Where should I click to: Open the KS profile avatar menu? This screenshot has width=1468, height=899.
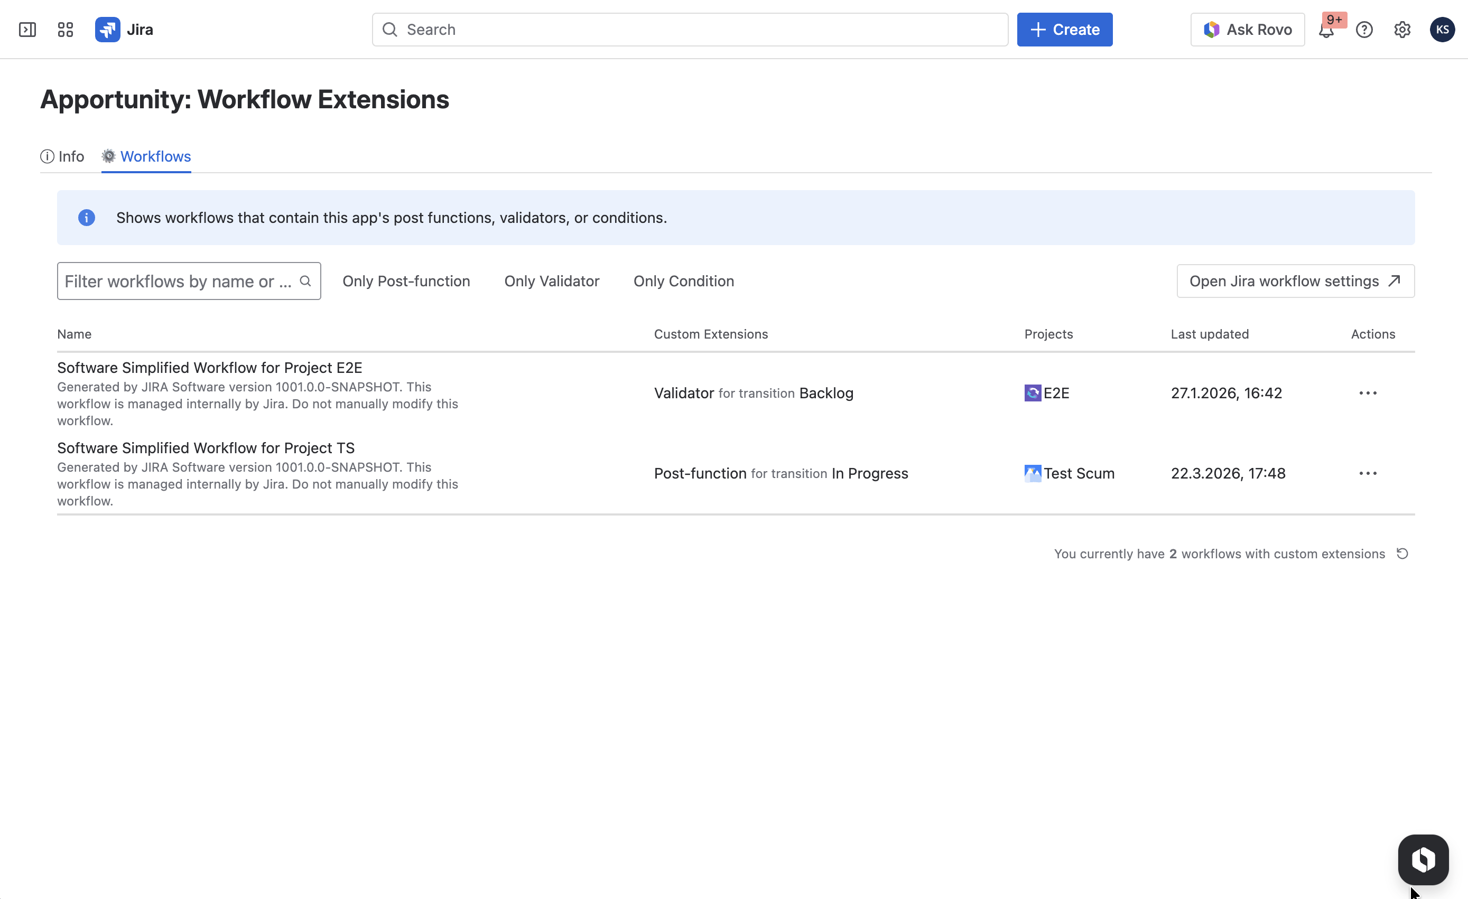tap(1441, 30)
